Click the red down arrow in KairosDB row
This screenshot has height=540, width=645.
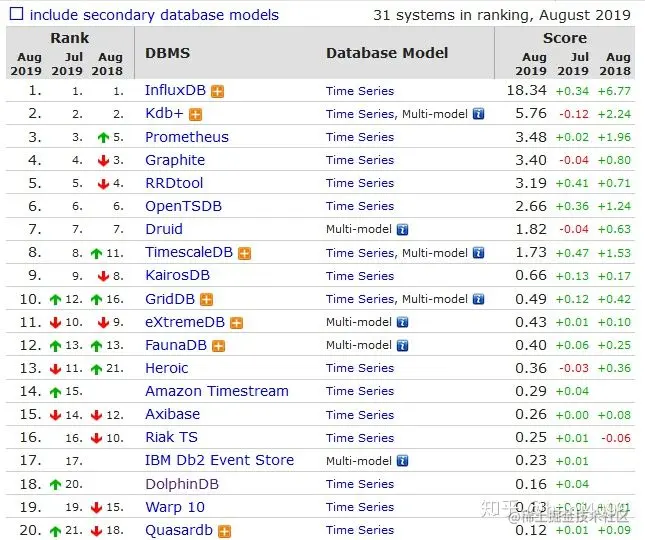(103, 276)
